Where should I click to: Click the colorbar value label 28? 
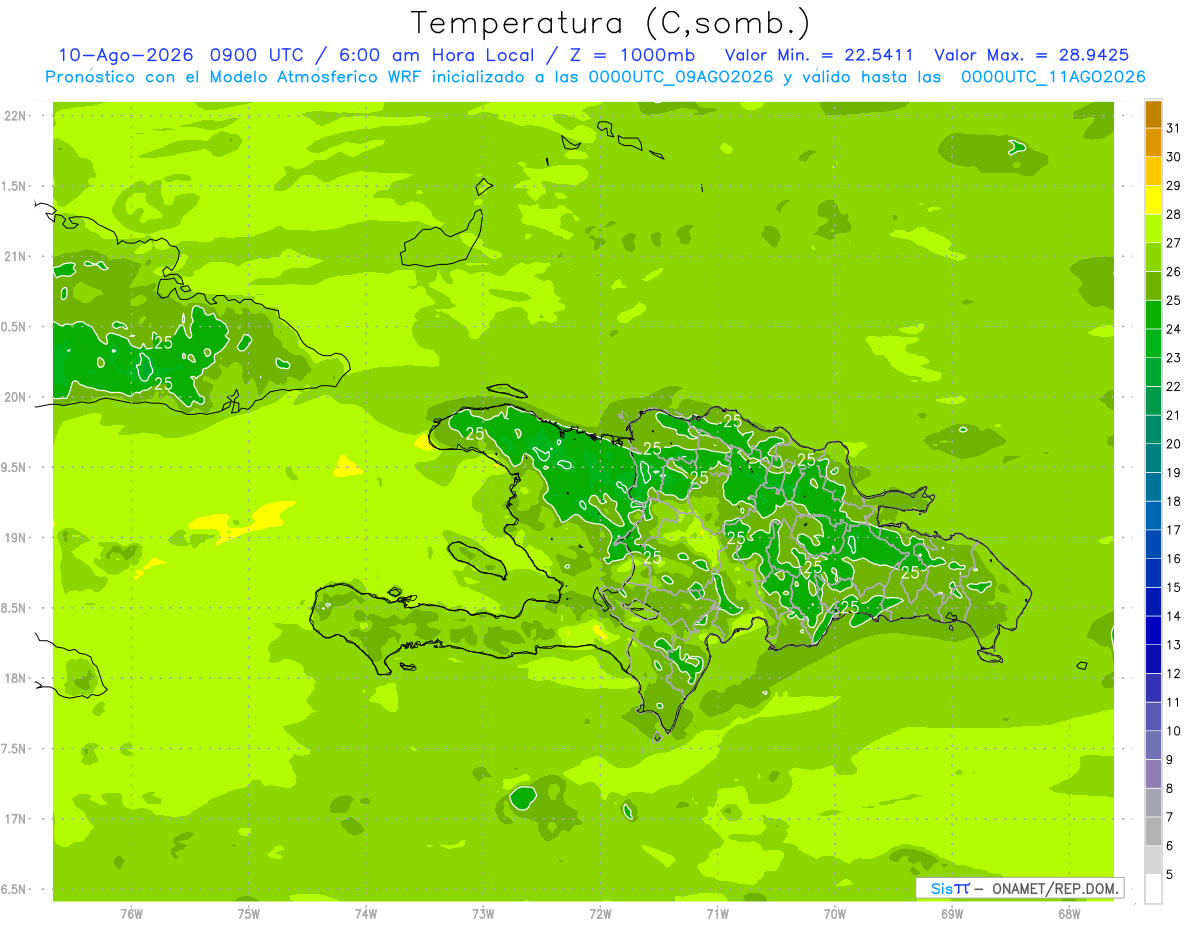click(x=1173, y=214)
